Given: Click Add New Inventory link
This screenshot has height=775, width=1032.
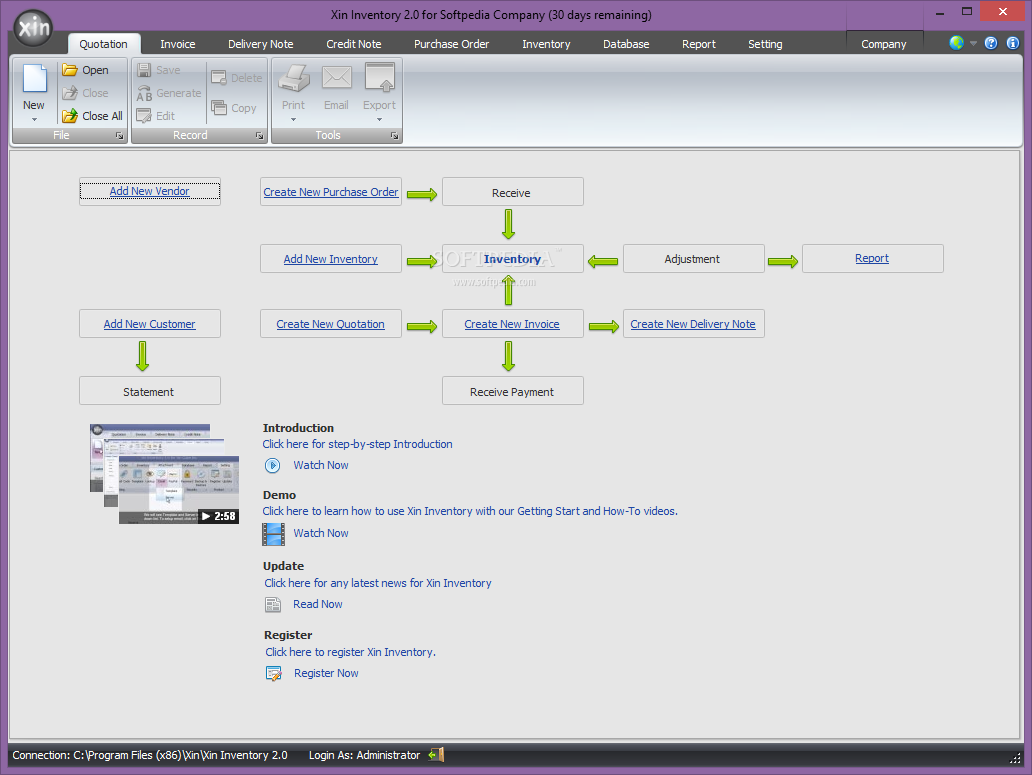Looking at the screenshot, I should (x=330, y=259).
